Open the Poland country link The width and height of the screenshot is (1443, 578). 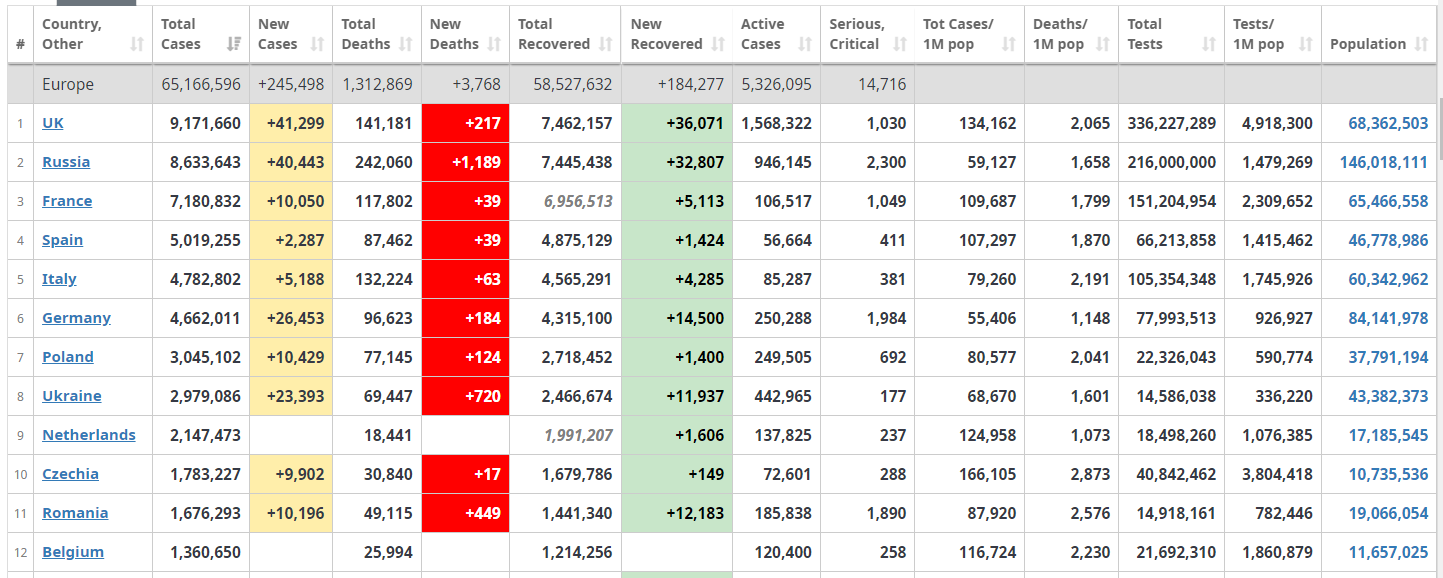coord(68,357)
